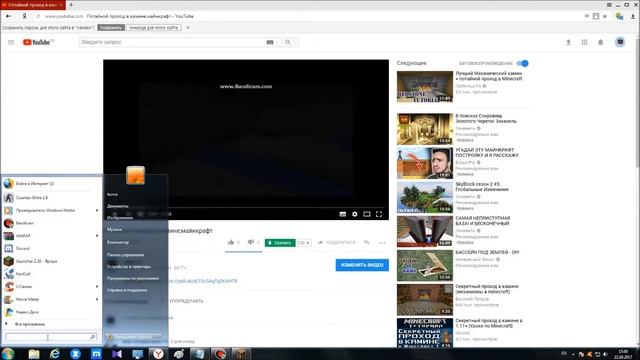Screen dimensions: 640x360
Task: Open Bandicam from the Start menu
Action: tap(50, 223)
